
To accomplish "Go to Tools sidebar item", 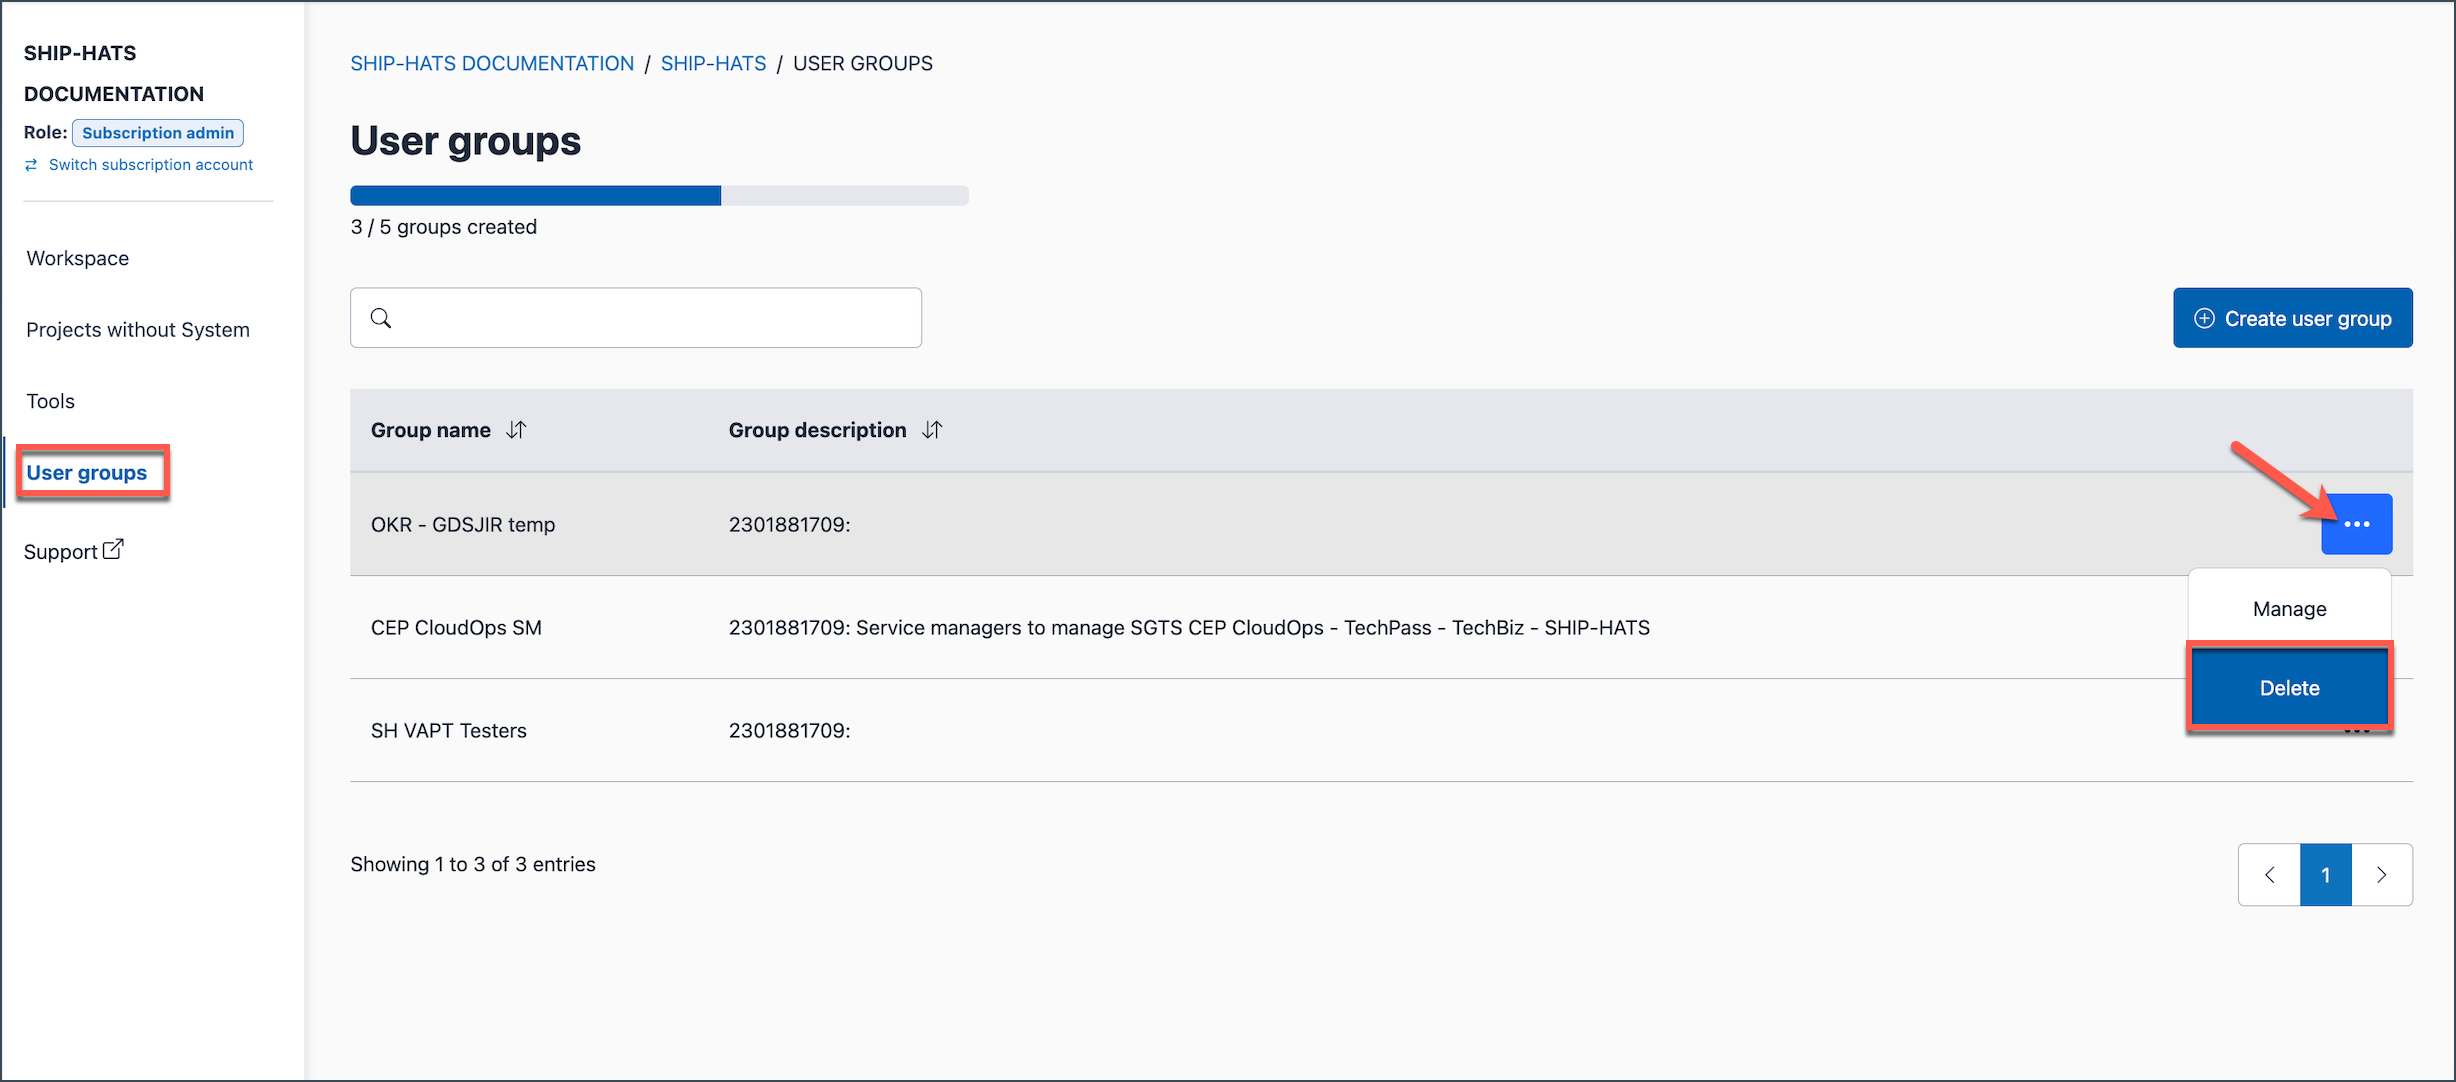I will 51,401.
